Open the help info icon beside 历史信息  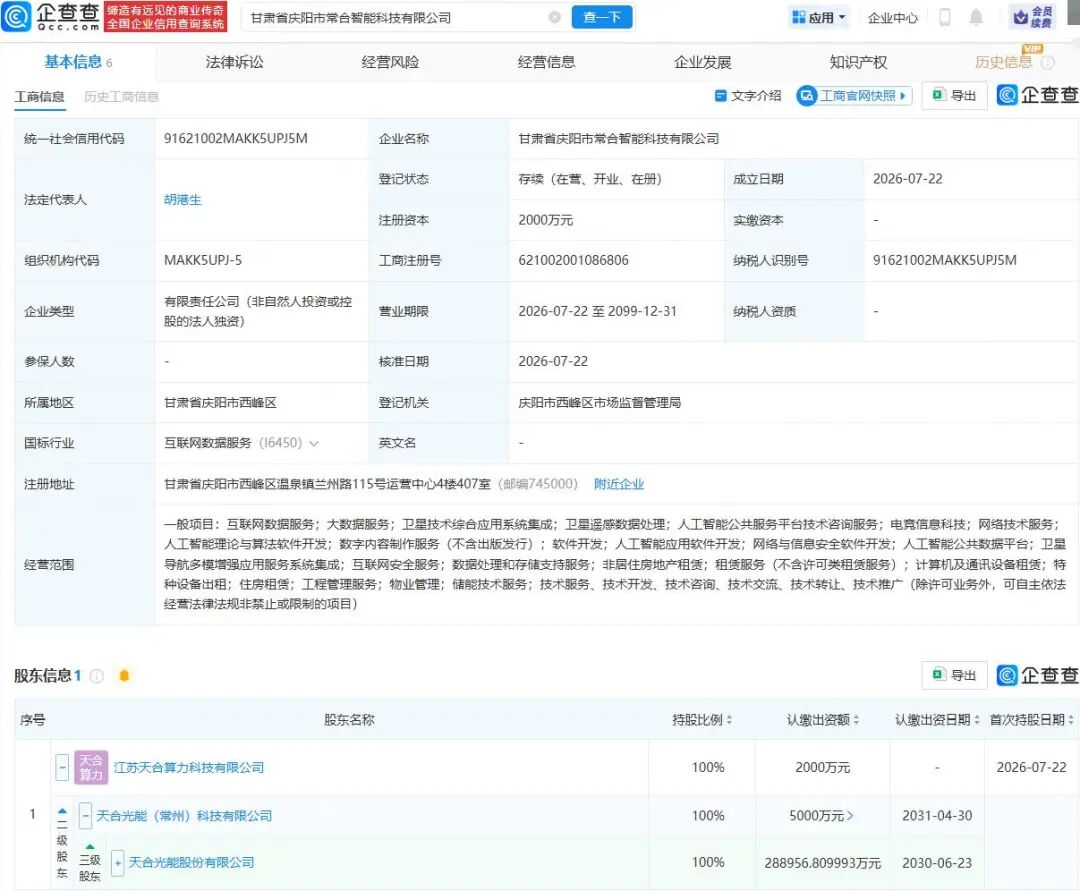(1048, 63)
